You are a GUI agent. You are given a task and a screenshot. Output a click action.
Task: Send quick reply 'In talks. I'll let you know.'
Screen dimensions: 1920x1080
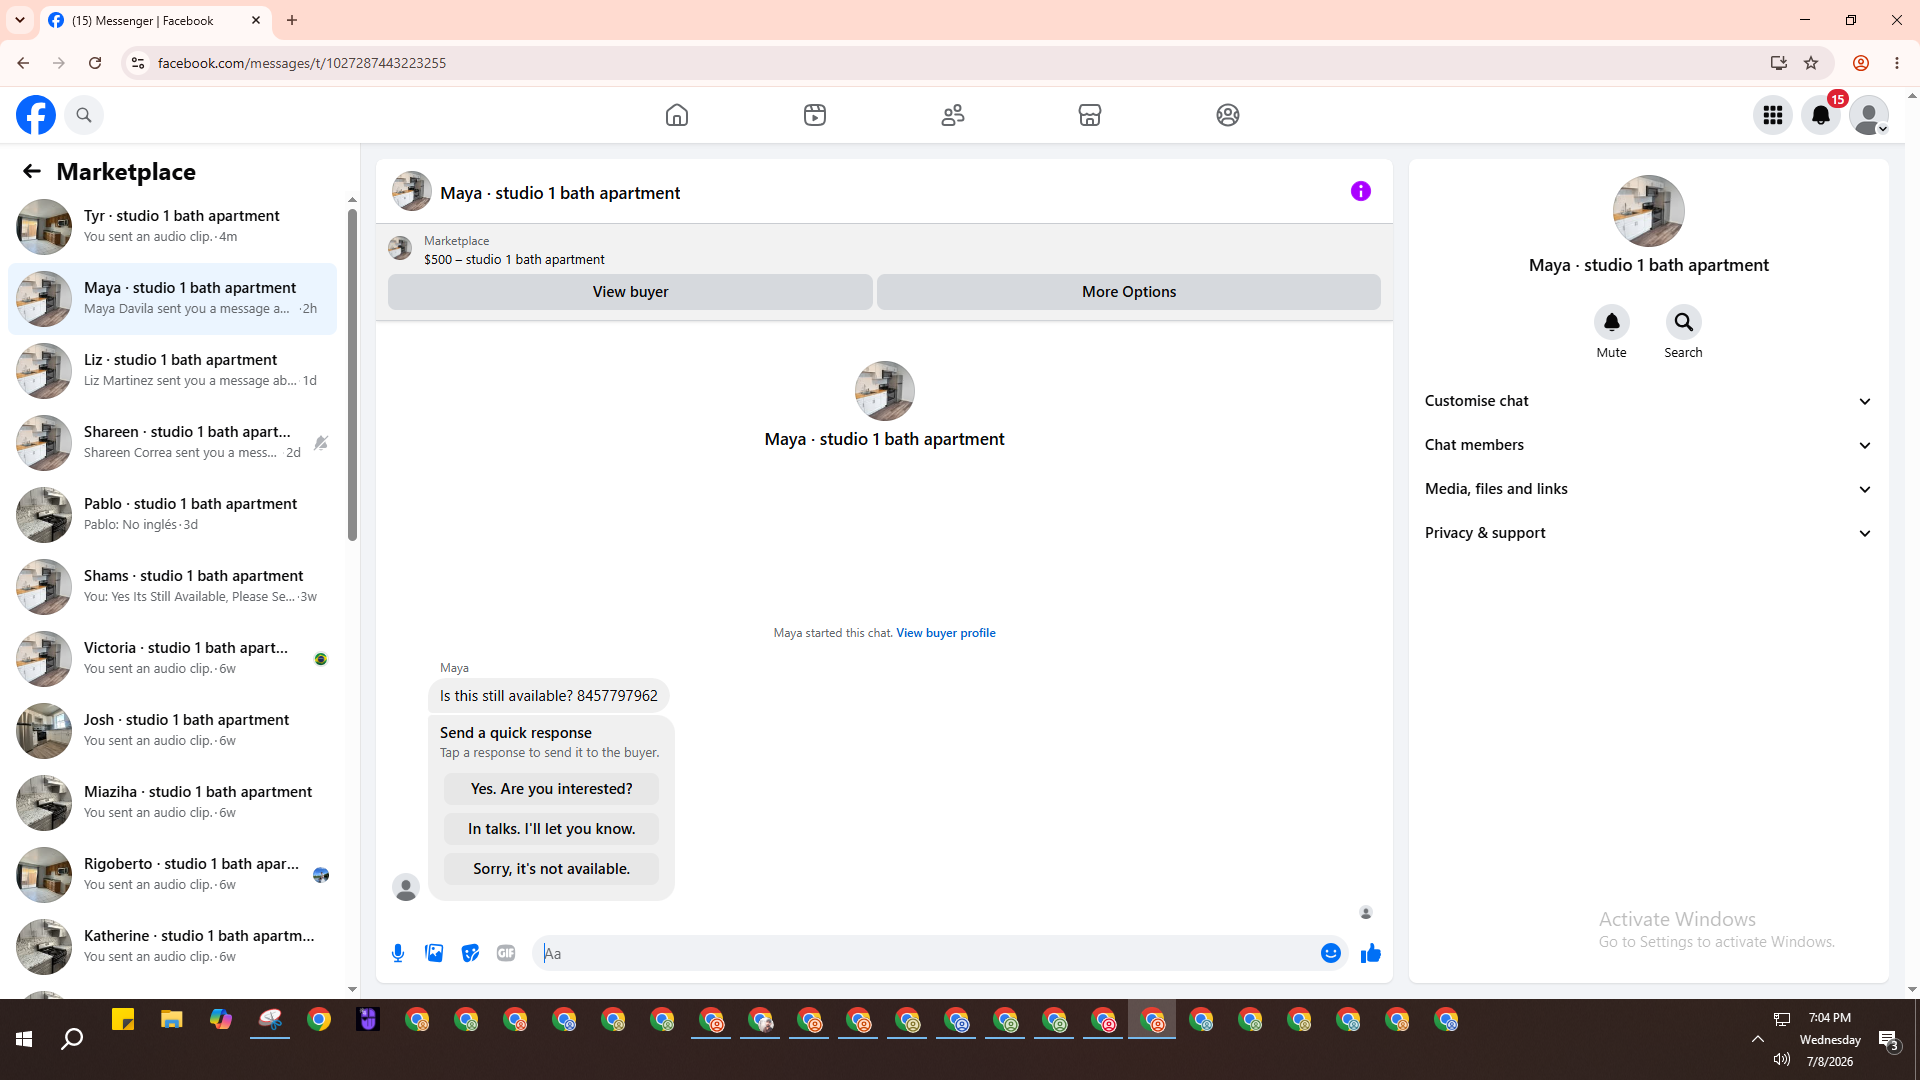click(551, 829)
